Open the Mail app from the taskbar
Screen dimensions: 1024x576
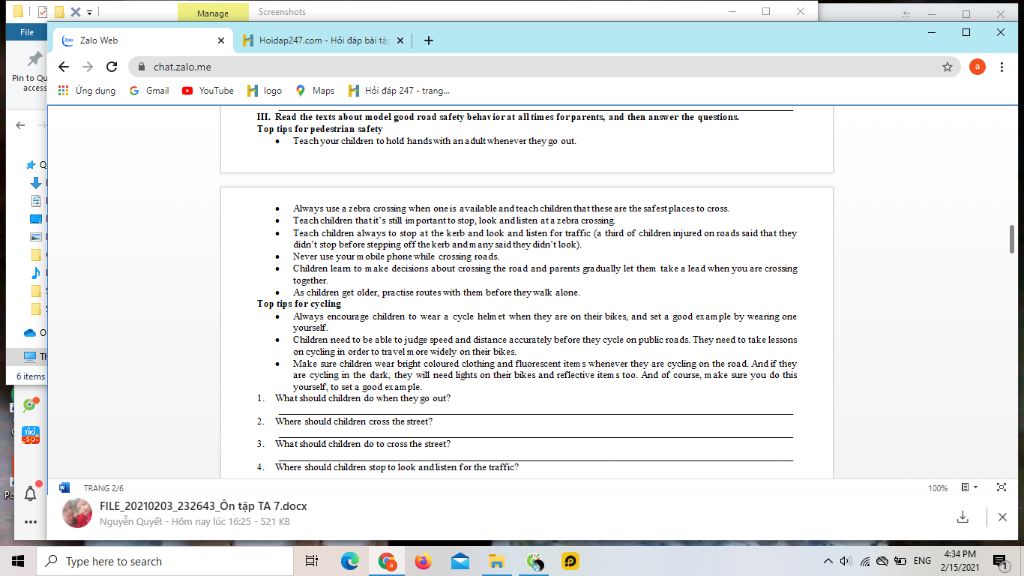460,561
